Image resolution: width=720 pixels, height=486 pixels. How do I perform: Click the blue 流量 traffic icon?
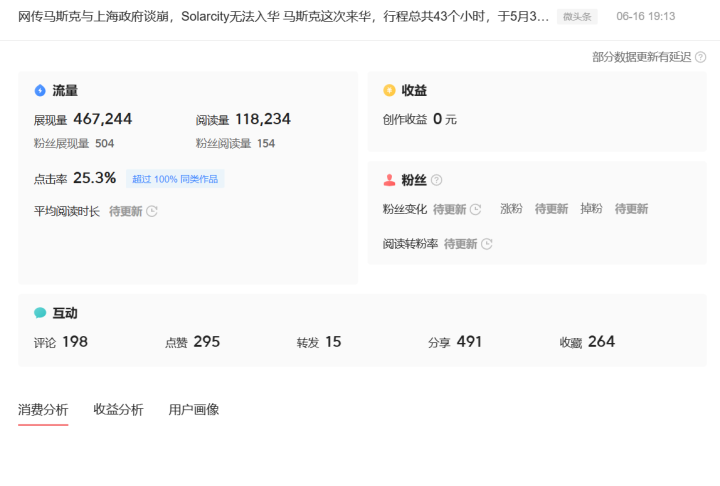click(x=40, y=90)
